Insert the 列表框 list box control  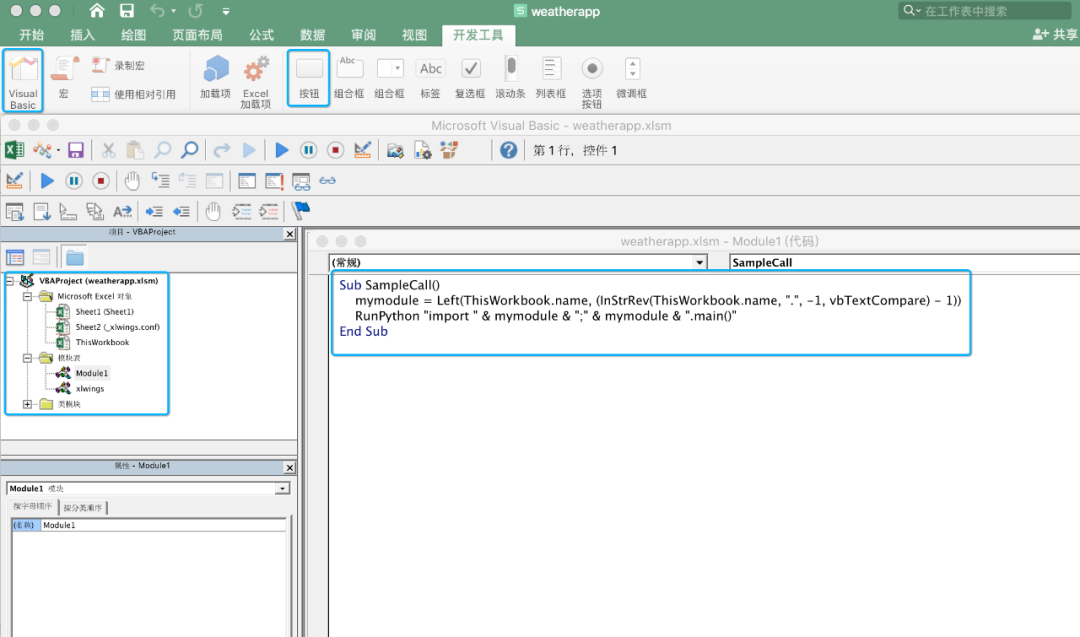(550, 78)
